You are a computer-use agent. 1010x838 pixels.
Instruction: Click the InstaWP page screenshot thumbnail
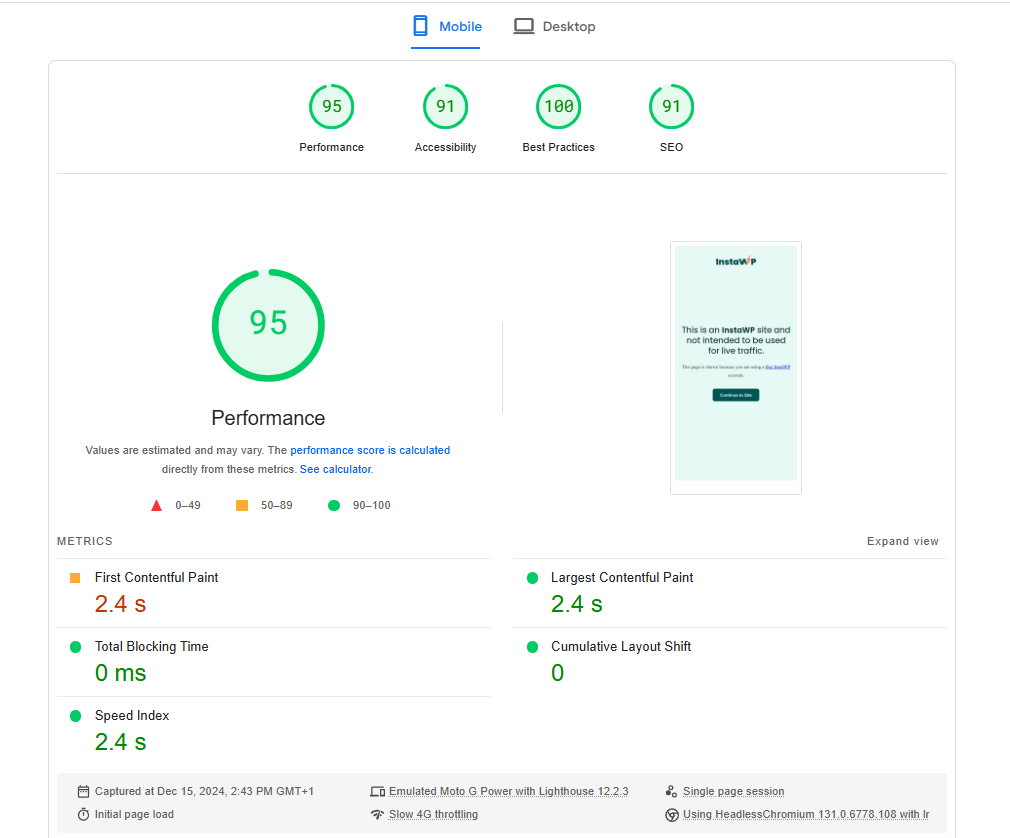pos(735,367)
